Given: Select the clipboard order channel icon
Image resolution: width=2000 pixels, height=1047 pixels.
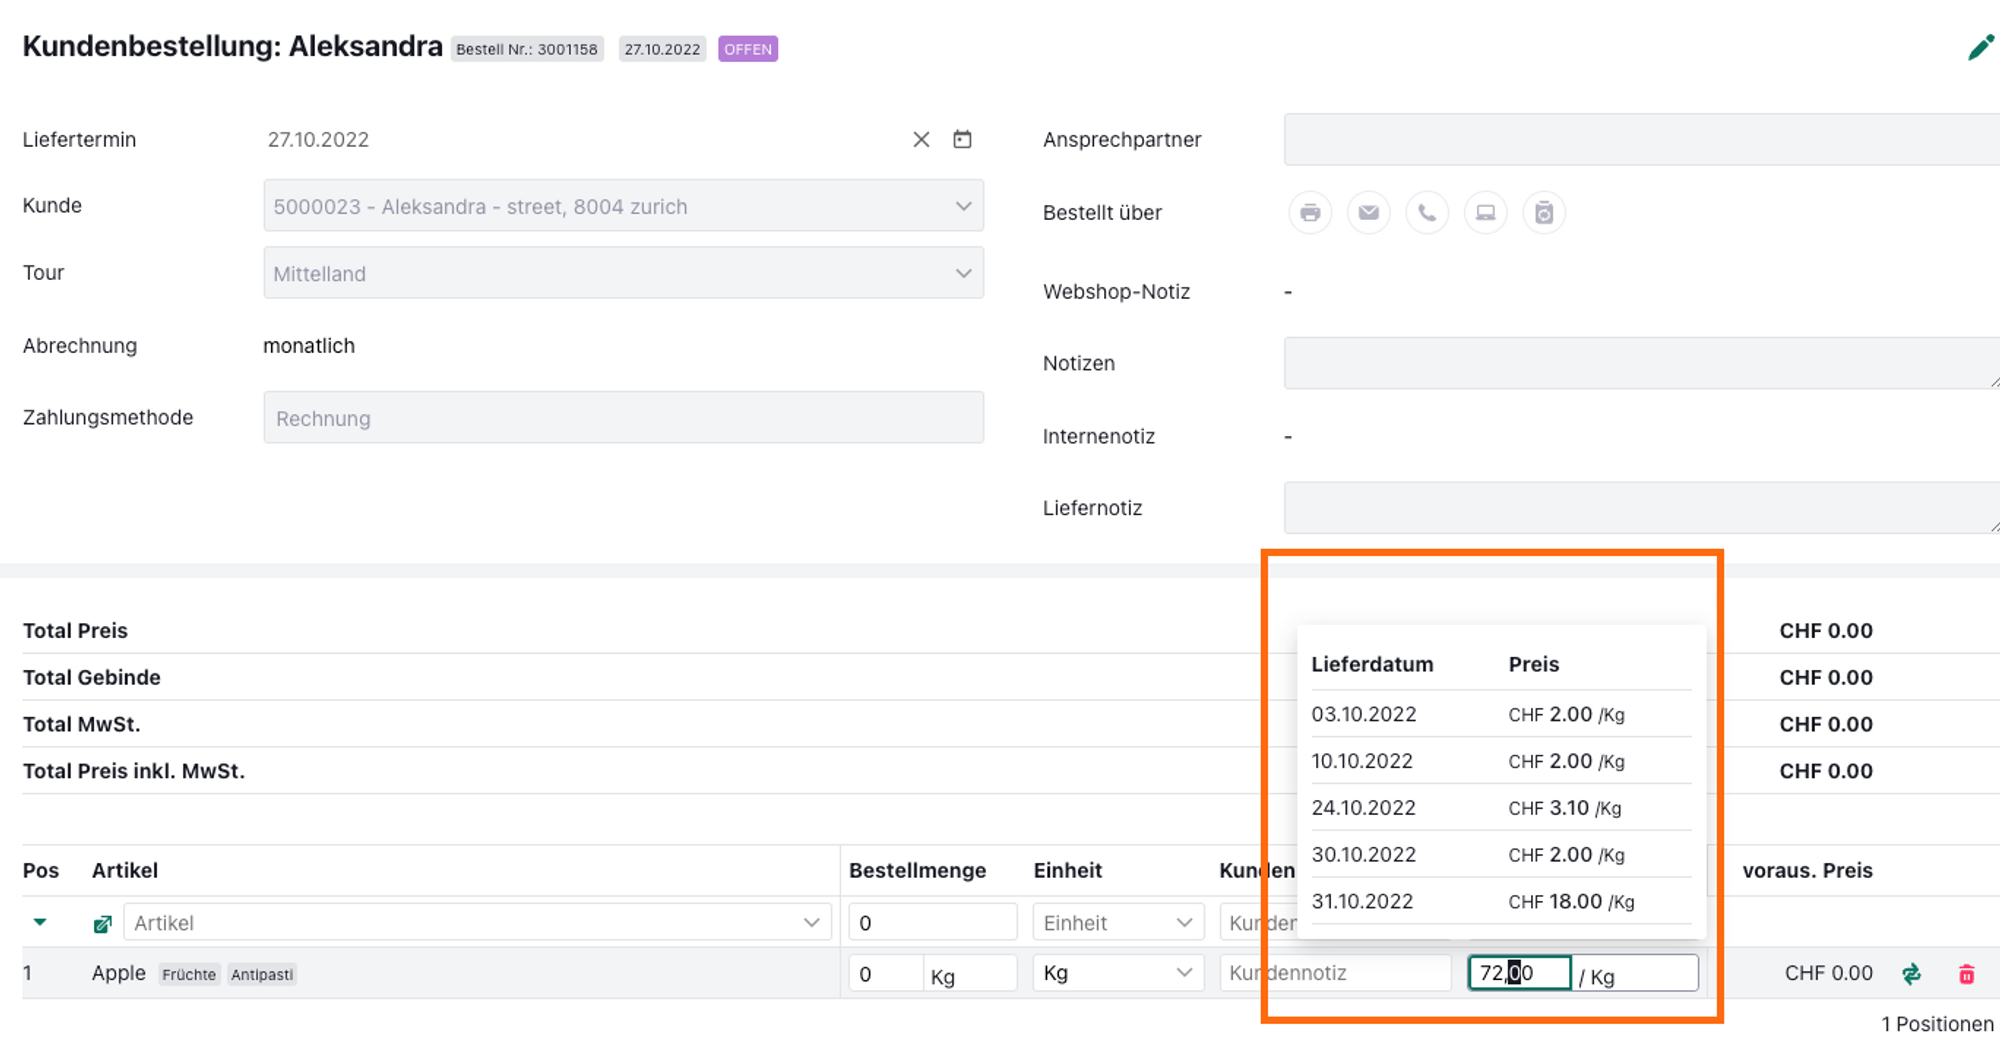Looking at the screenshot, I should click(1544, 213).
